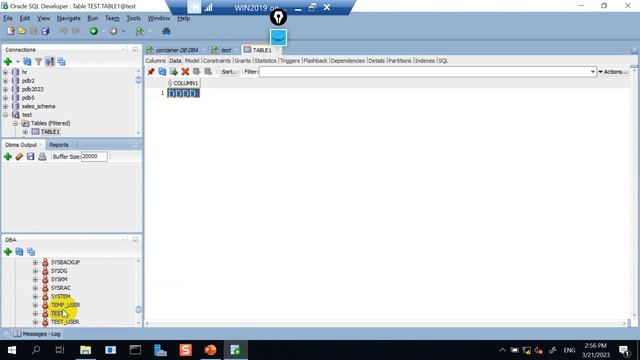
Task: Click the Rollback Changes icon
Action: click(208, 72)
